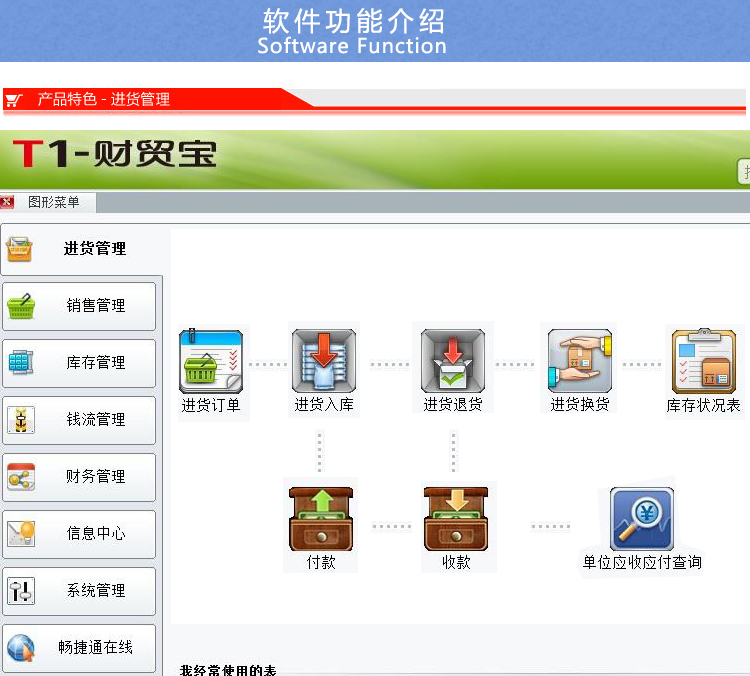Select the 进货管理 sidebar menu
This screenshot has height=676, width=750.
click(81, 249)
